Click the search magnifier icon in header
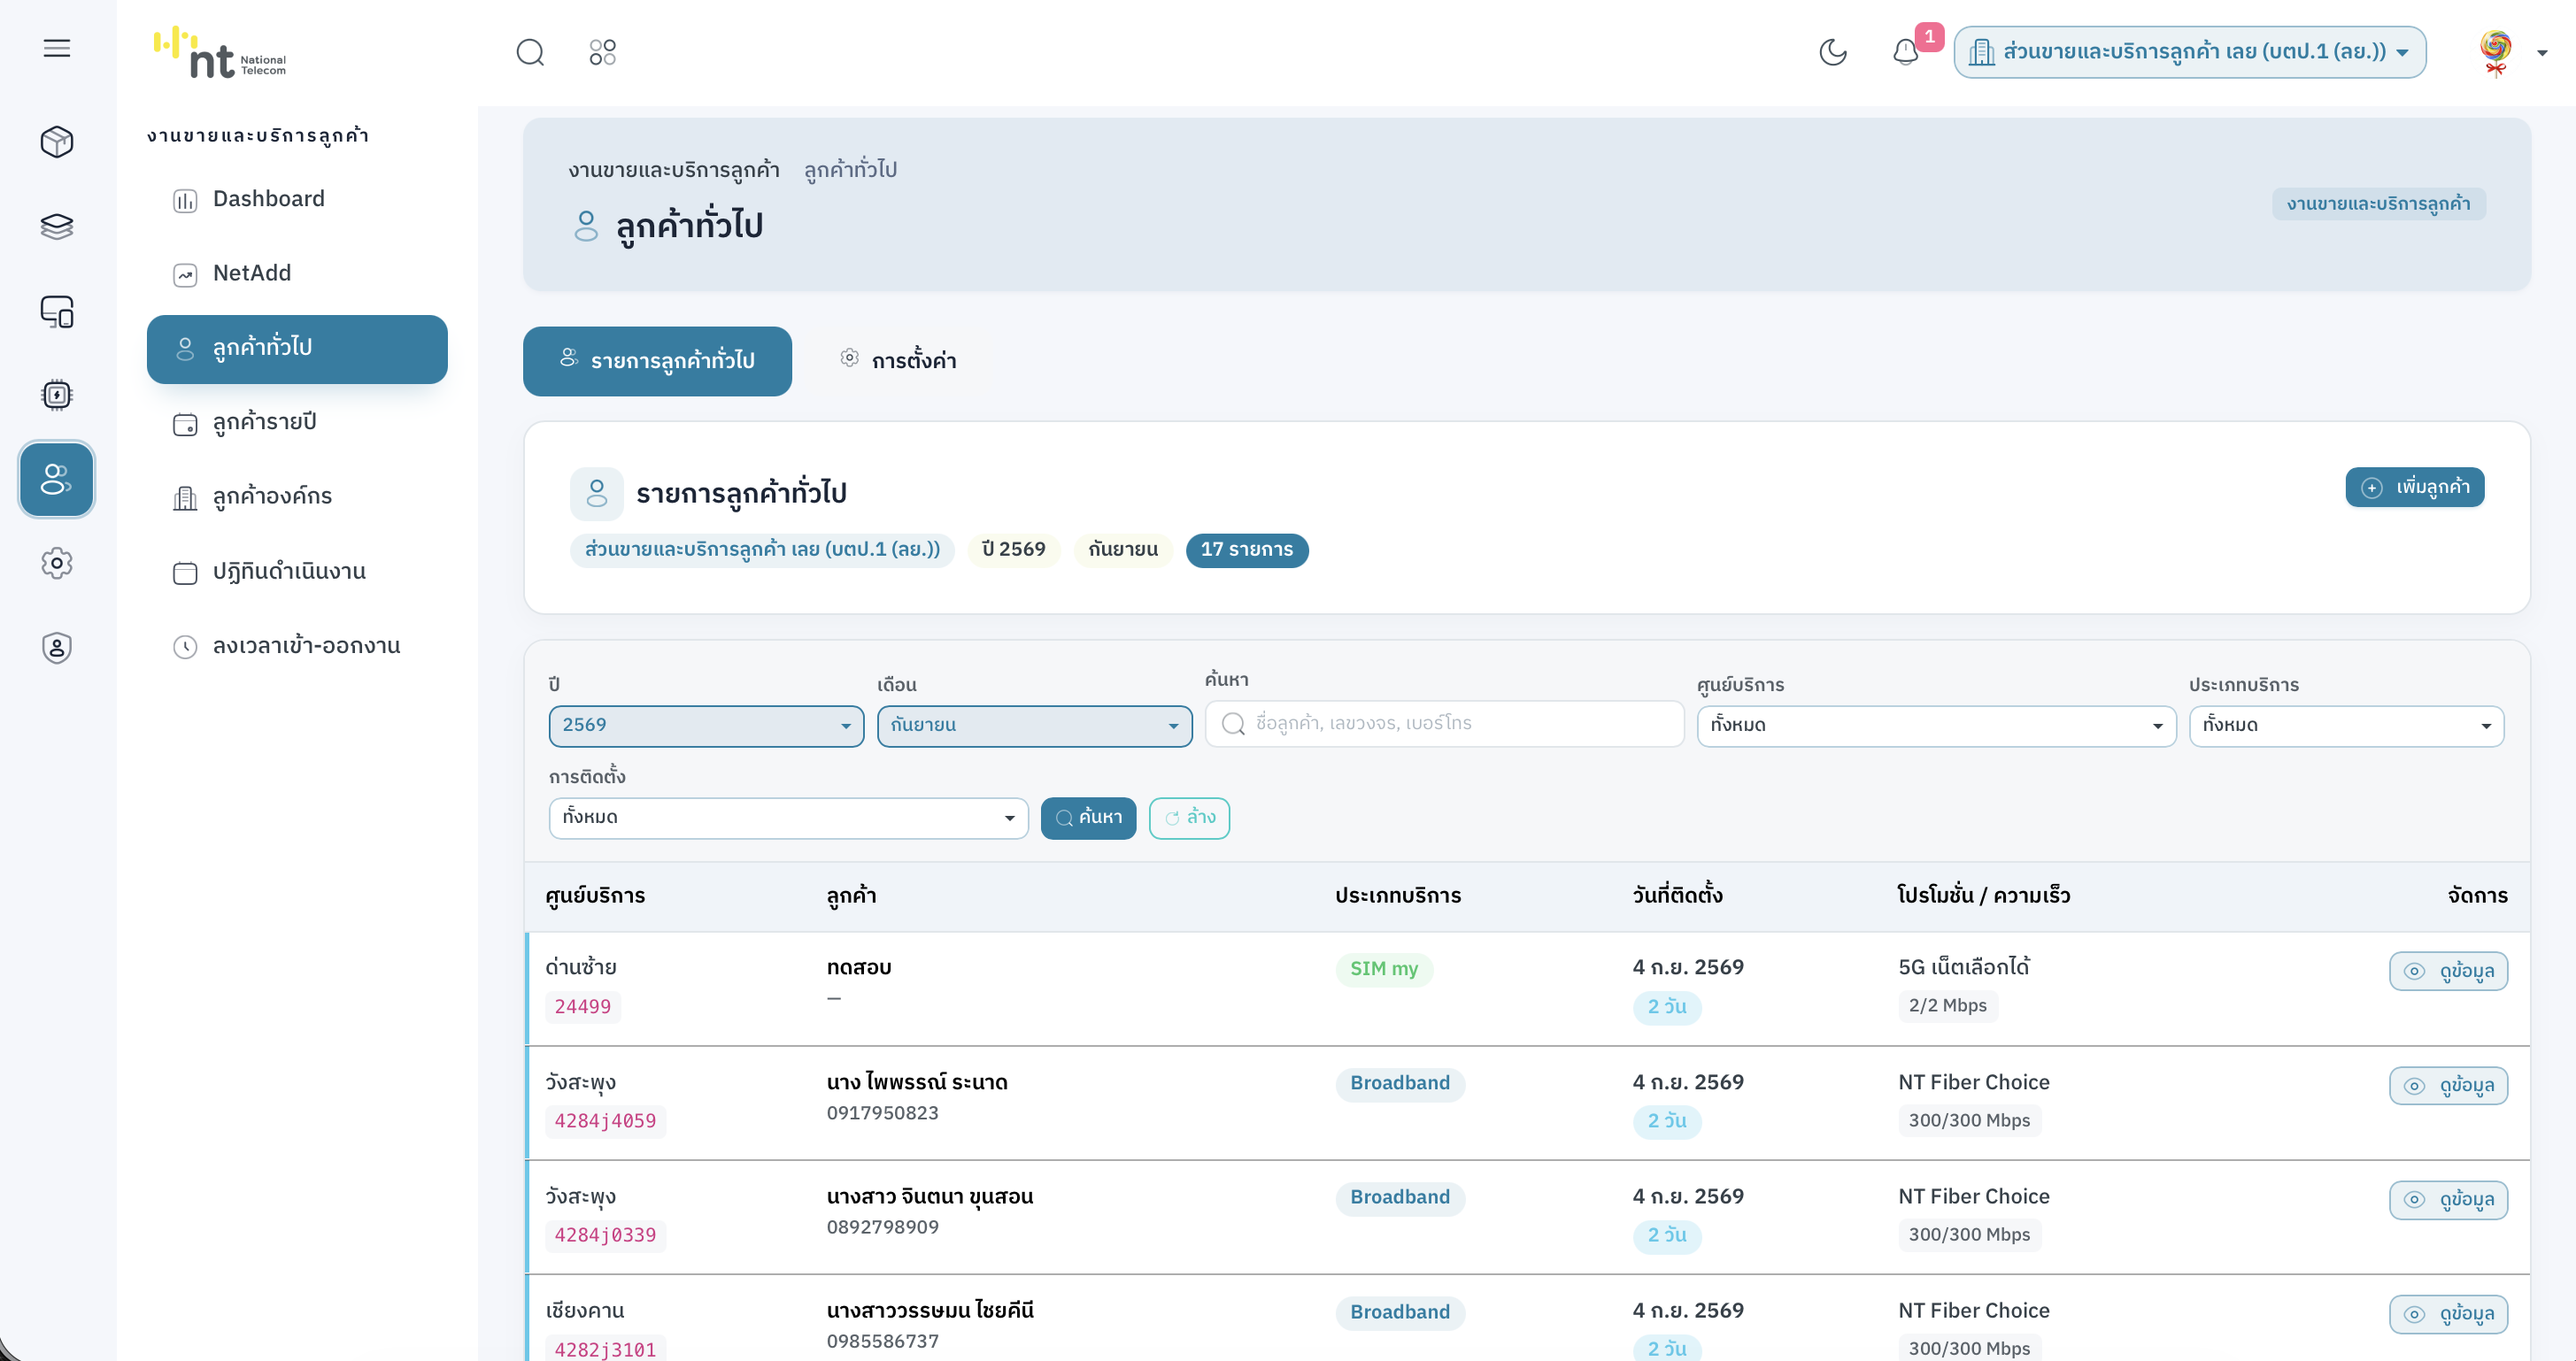This screenshot has height=1361, width=2576. [x=530, y=52]
